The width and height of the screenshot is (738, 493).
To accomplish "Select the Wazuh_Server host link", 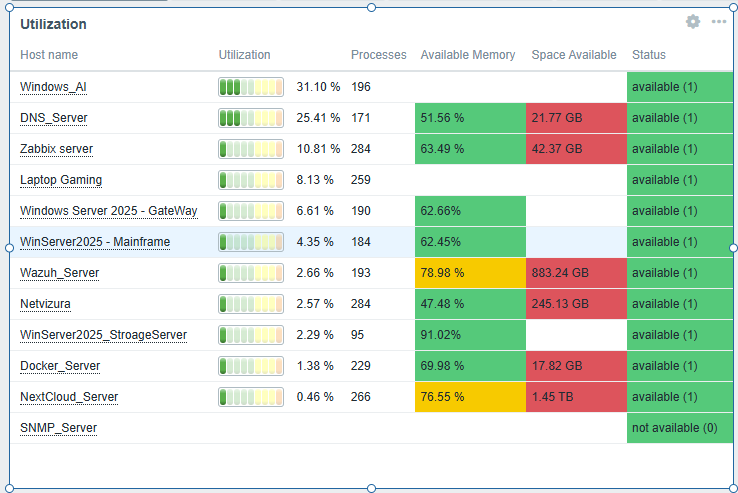I will point(60,273).
